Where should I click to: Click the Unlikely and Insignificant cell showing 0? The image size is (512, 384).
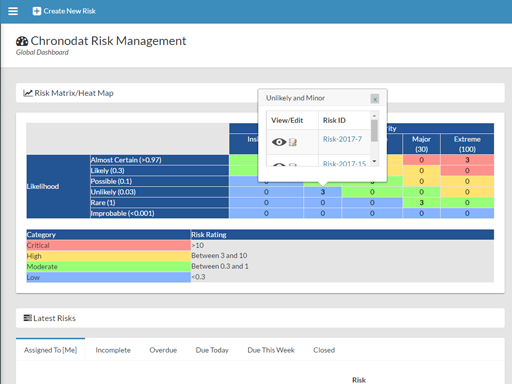(266, 192)
